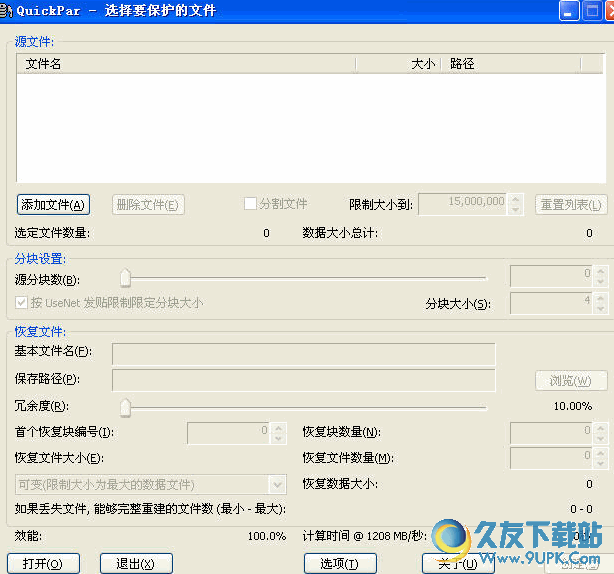Increase 首个恢复块编号 with up arrow

pos(278,428)
